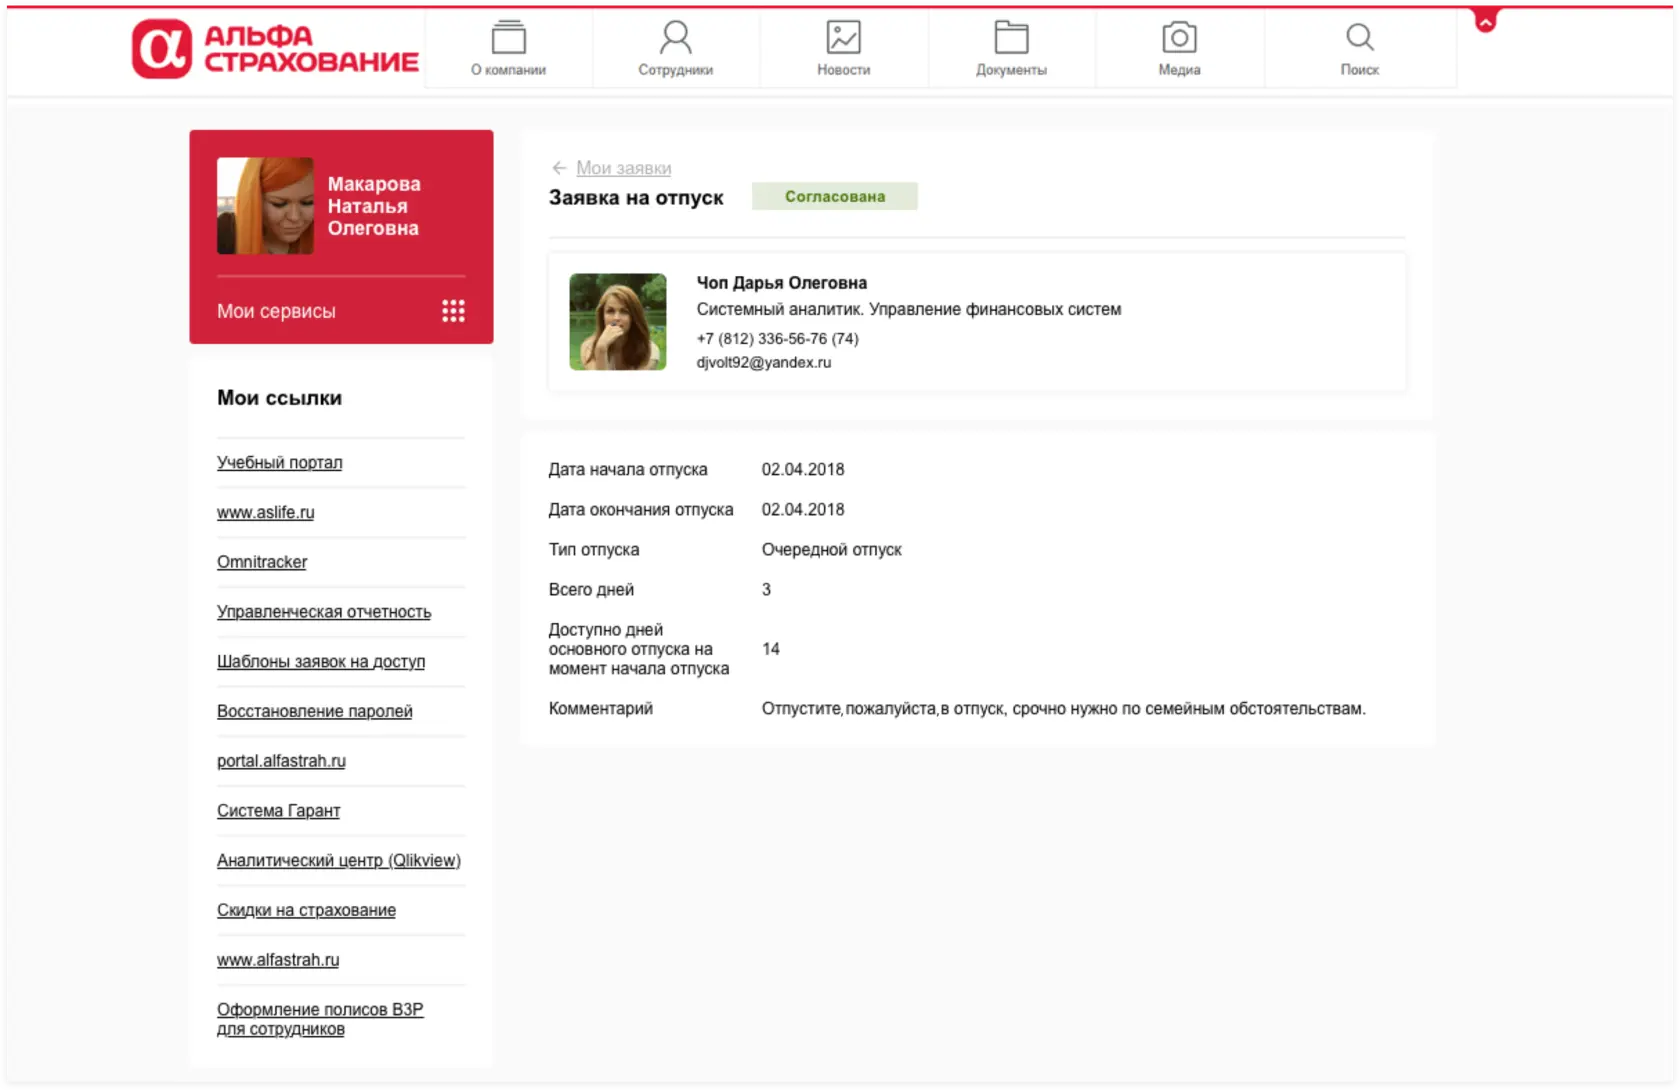This screenshot has width=1680, height=1090.
Task: Click the Мои сервисы label
Action: pos(276,311)
